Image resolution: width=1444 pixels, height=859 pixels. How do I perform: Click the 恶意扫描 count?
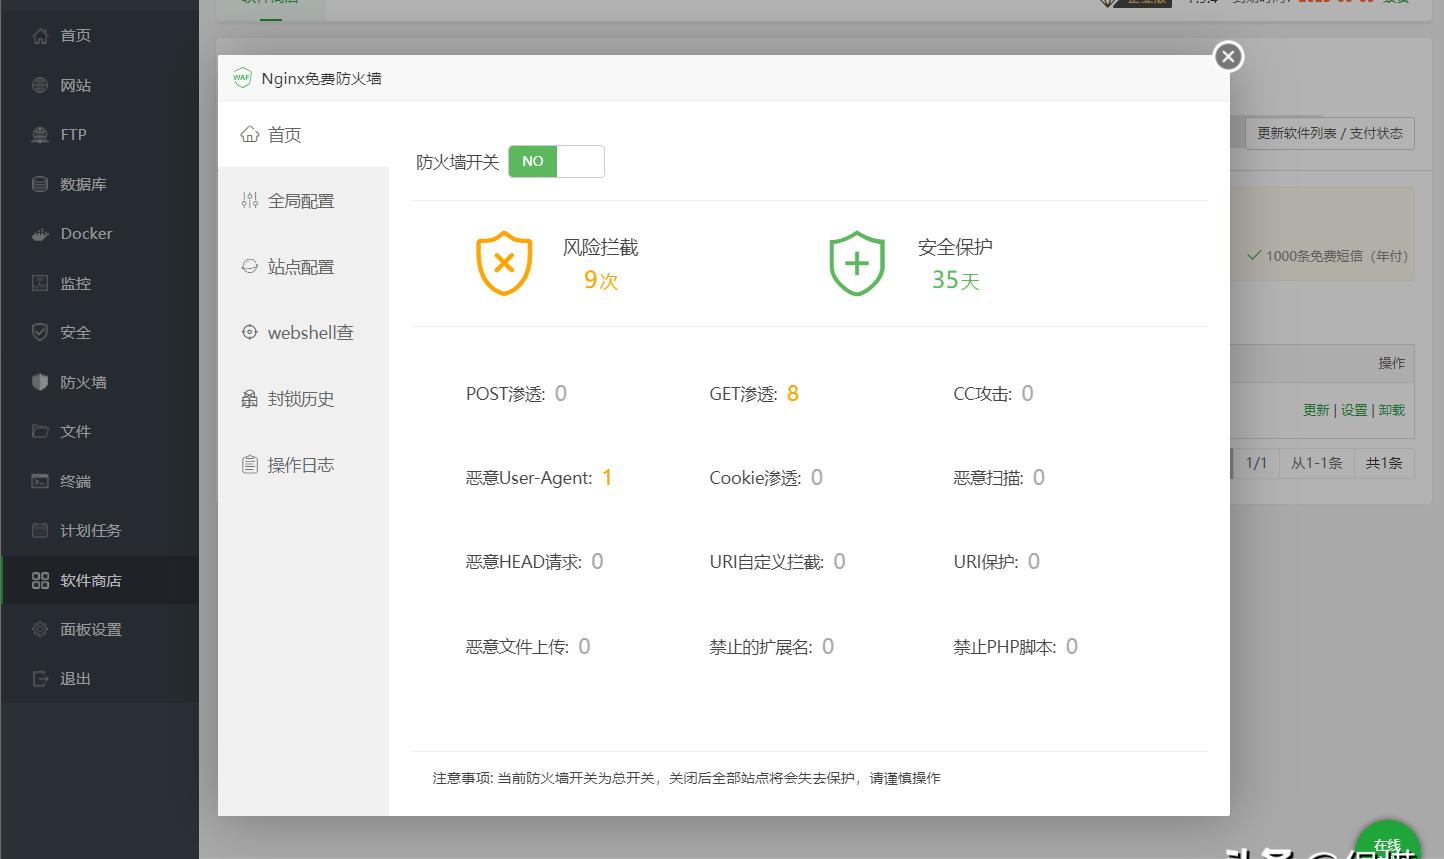coord(1039,477)
